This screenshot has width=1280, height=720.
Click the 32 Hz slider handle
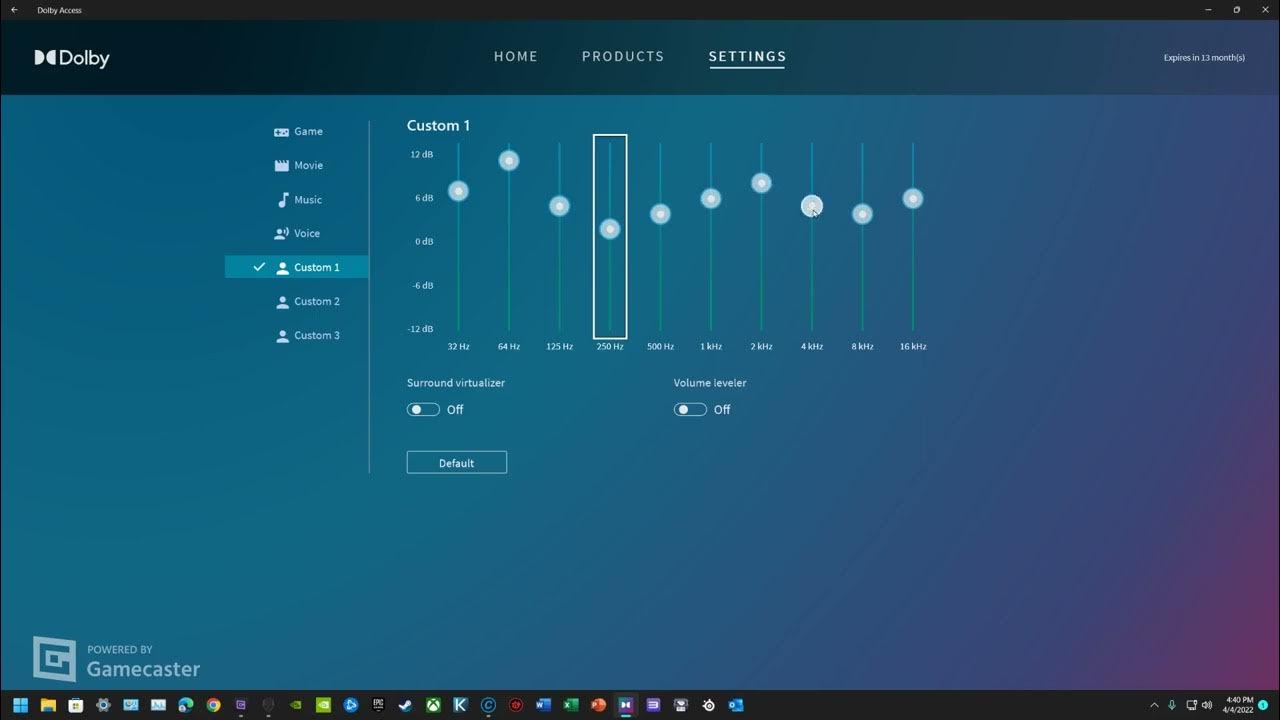point(458,191)
